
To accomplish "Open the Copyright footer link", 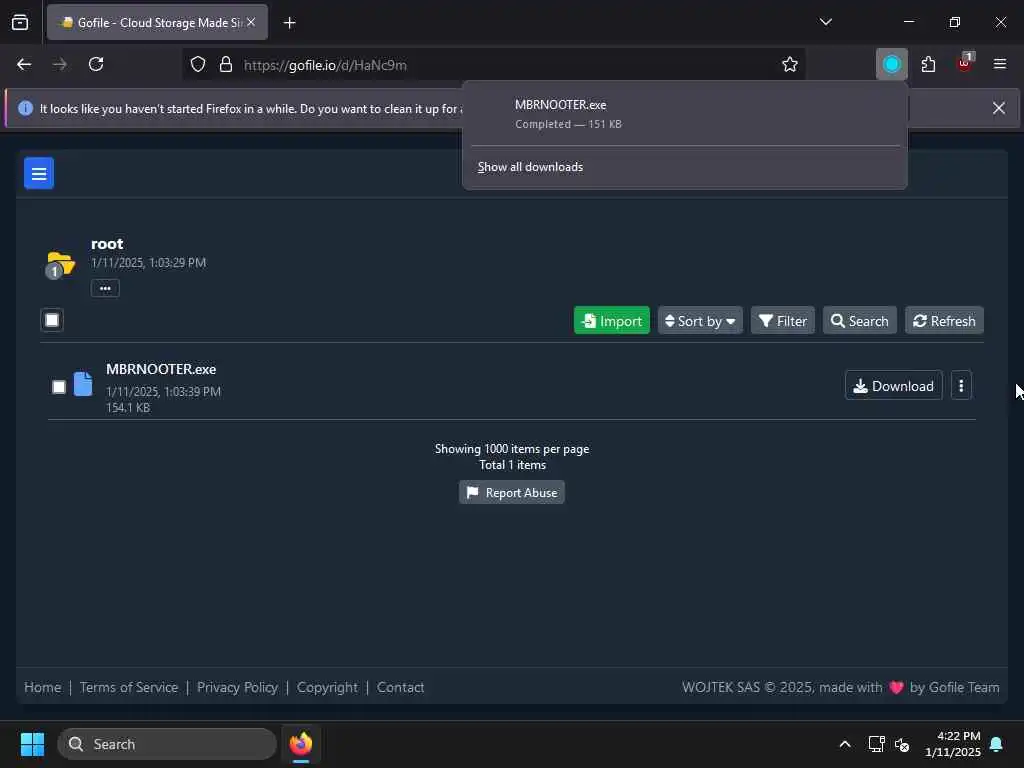I will pyautogui.click(x=327, y=687).
